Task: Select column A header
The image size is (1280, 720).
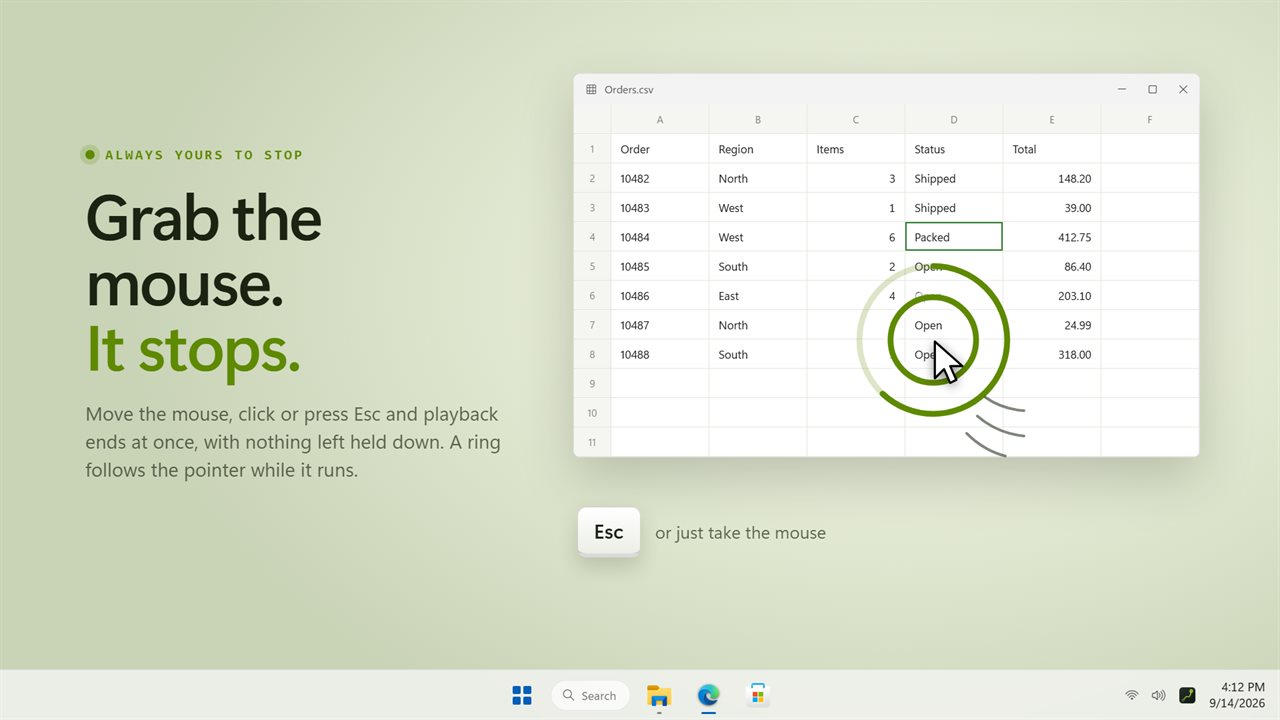Action: (660, 119)
